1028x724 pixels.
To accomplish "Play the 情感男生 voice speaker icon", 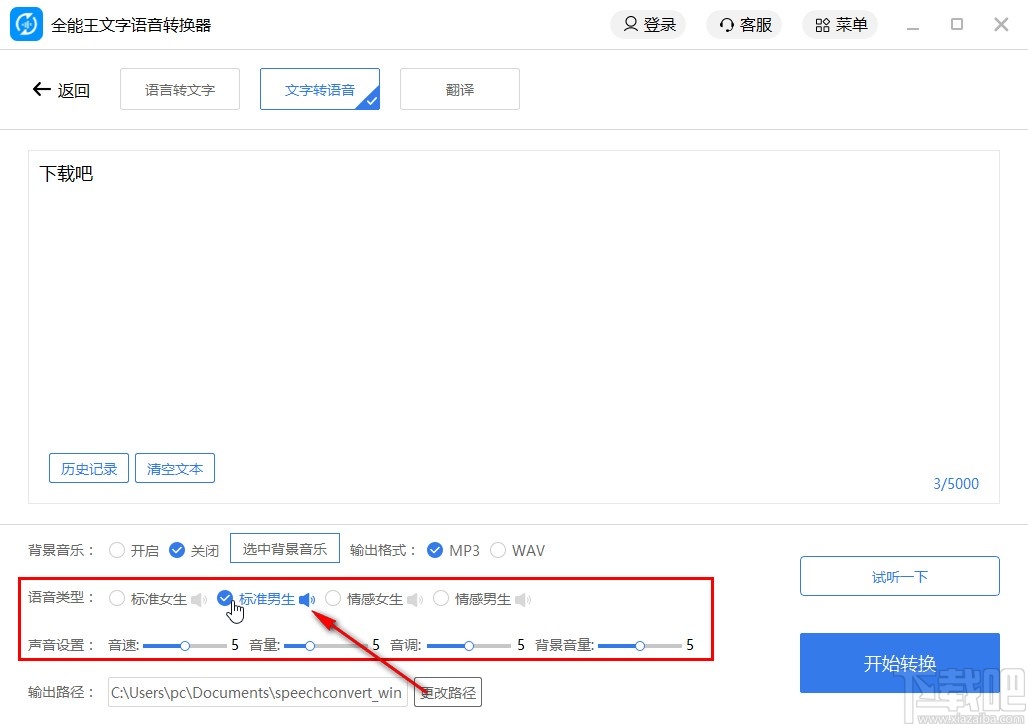I will click(x=522, y=598).
